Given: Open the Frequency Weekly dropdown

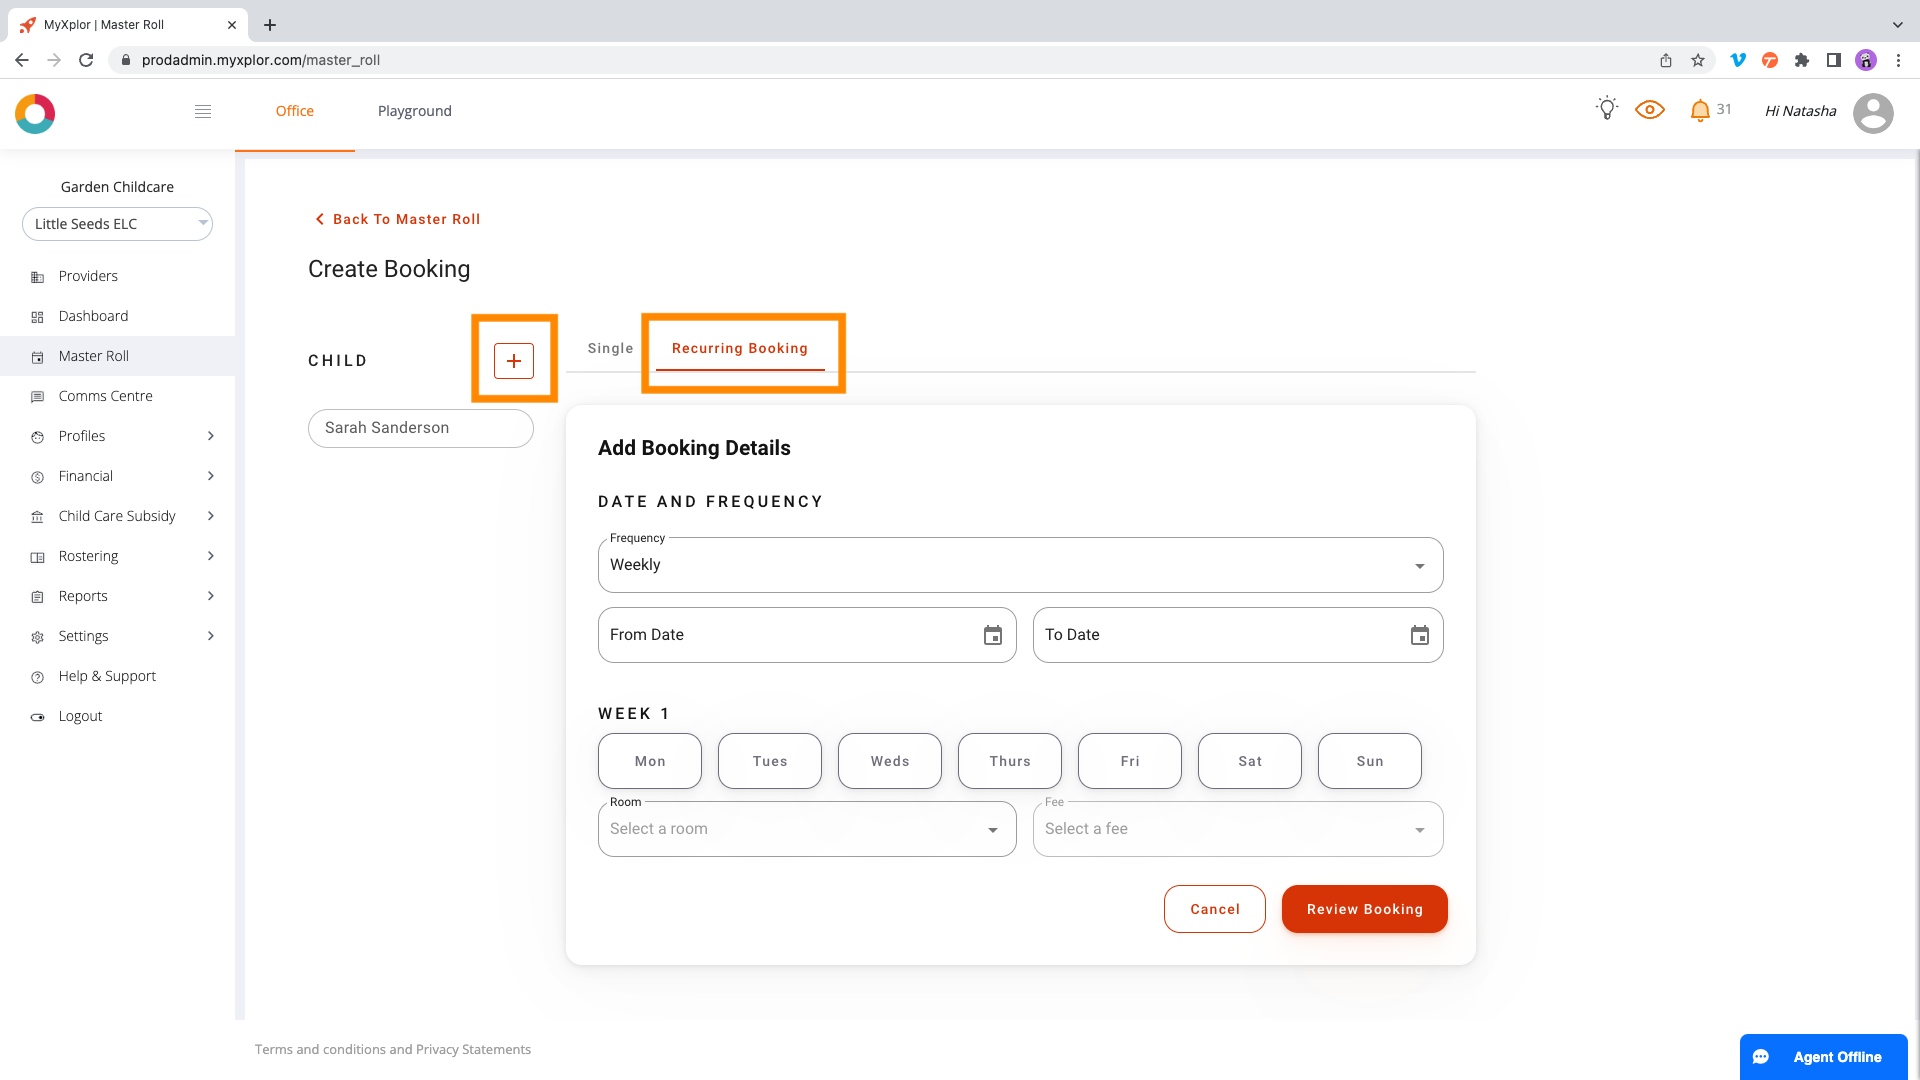Looking at the screenshot, I should (x=1020, y=565).
